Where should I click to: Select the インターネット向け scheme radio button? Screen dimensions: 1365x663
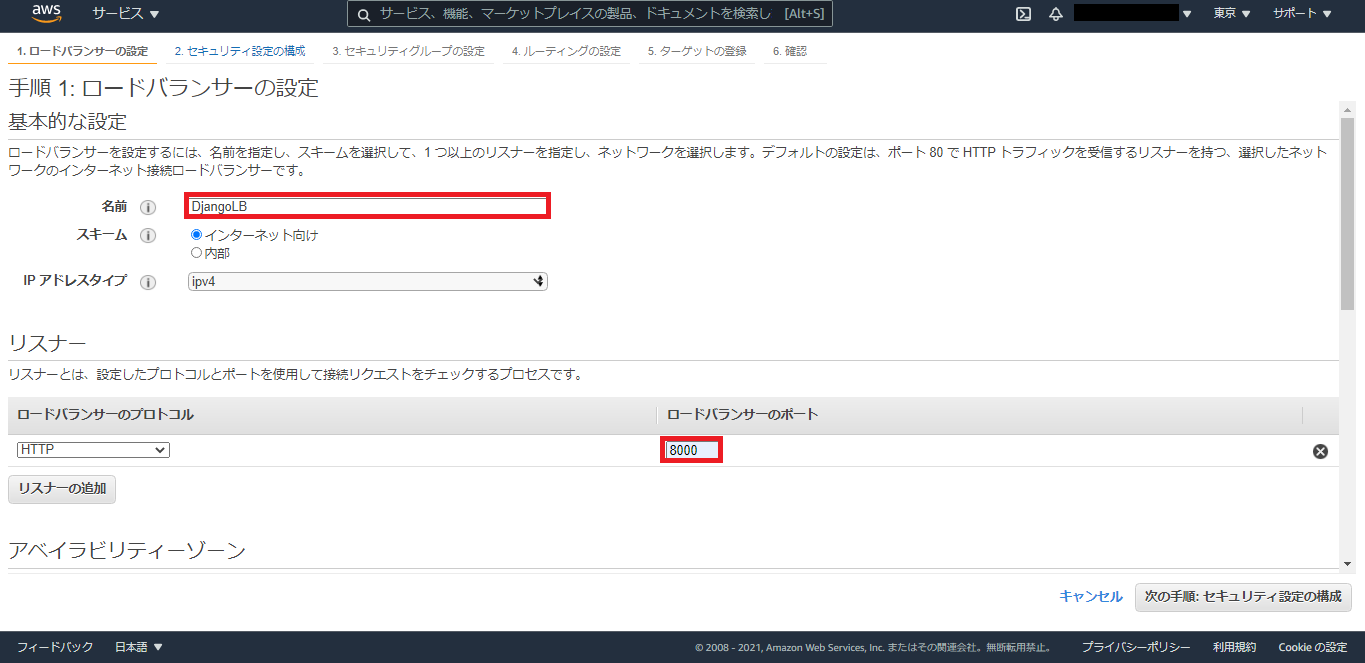[x=196, y=235]
